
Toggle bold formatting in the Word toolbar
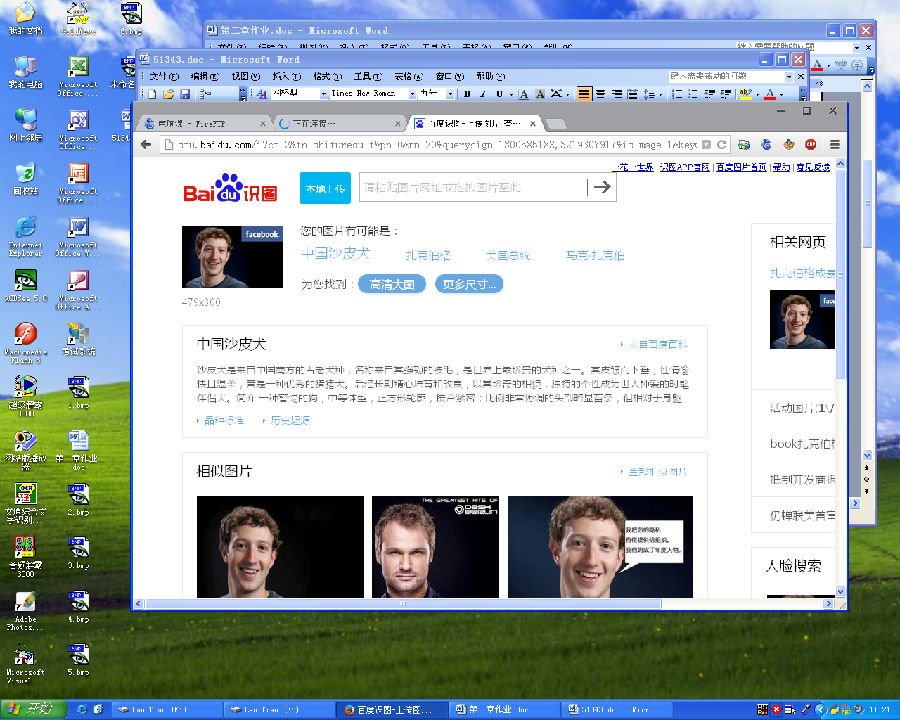(467, 94)
